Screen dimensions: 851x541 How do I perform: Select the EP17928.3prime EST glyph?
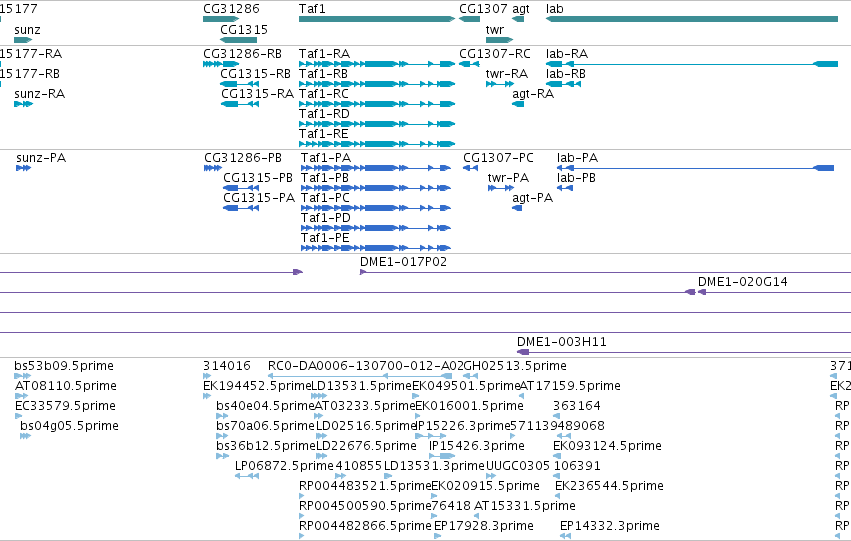click(x=437, y=536)
